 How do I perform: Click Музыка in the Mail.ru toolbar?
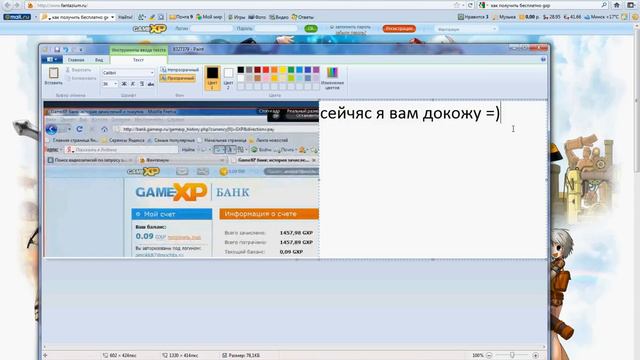coord(504,17)
